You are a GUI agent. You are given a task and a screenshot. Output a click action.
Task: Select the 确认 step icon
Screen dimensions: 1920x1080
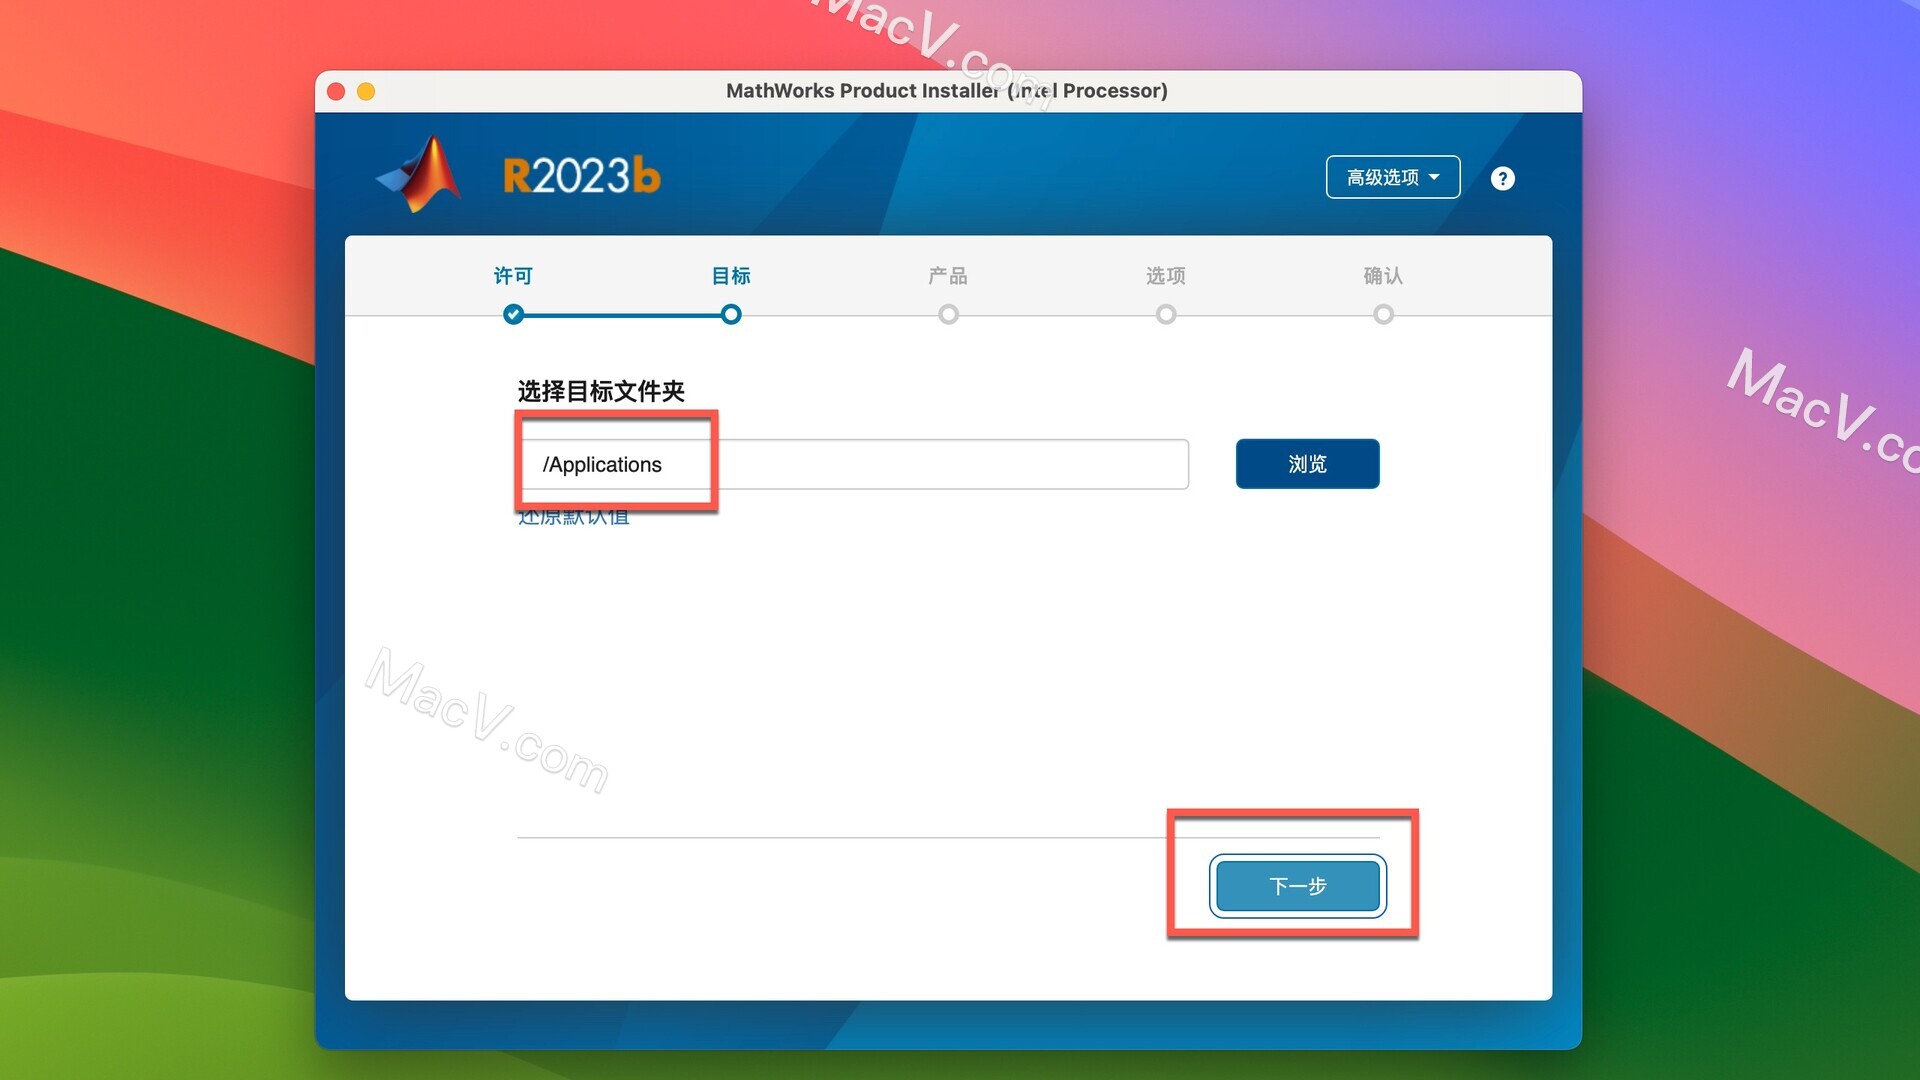tap(1383, 313)
